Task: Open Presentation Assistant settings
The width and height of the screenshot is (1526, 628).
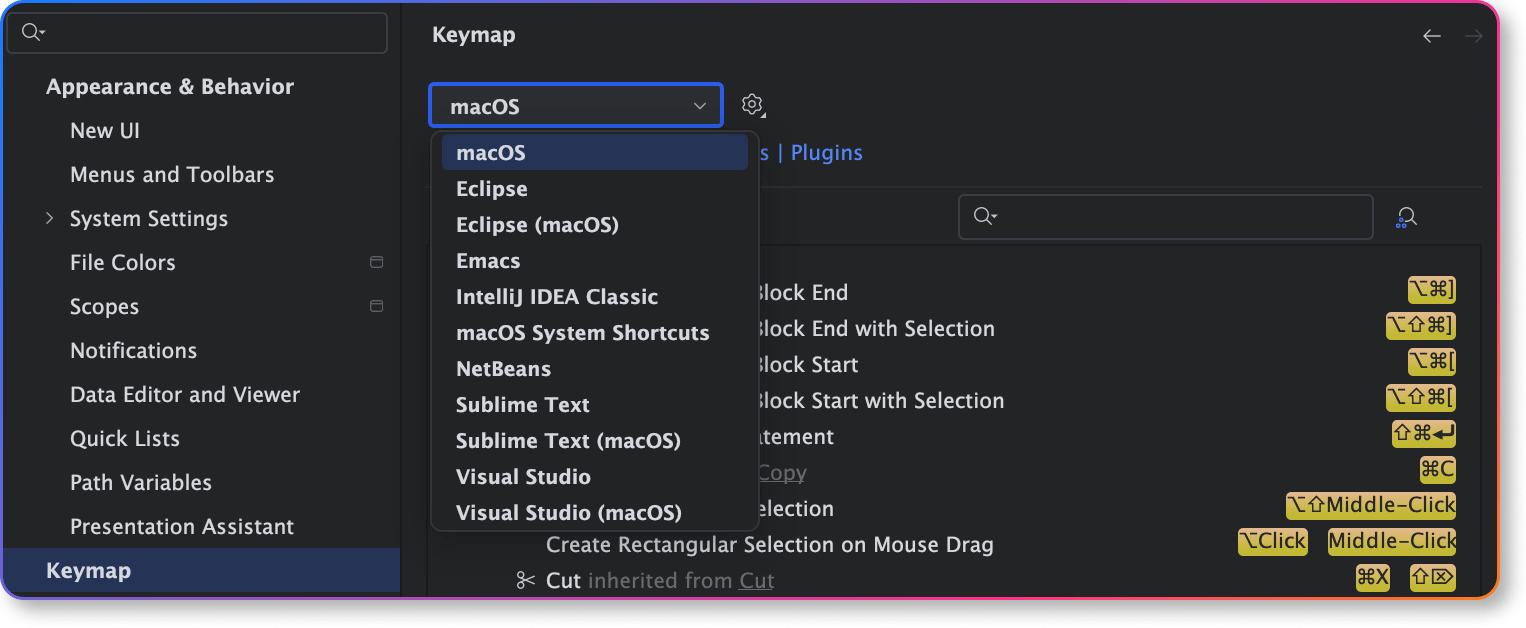Action: [x=182, y=527]
